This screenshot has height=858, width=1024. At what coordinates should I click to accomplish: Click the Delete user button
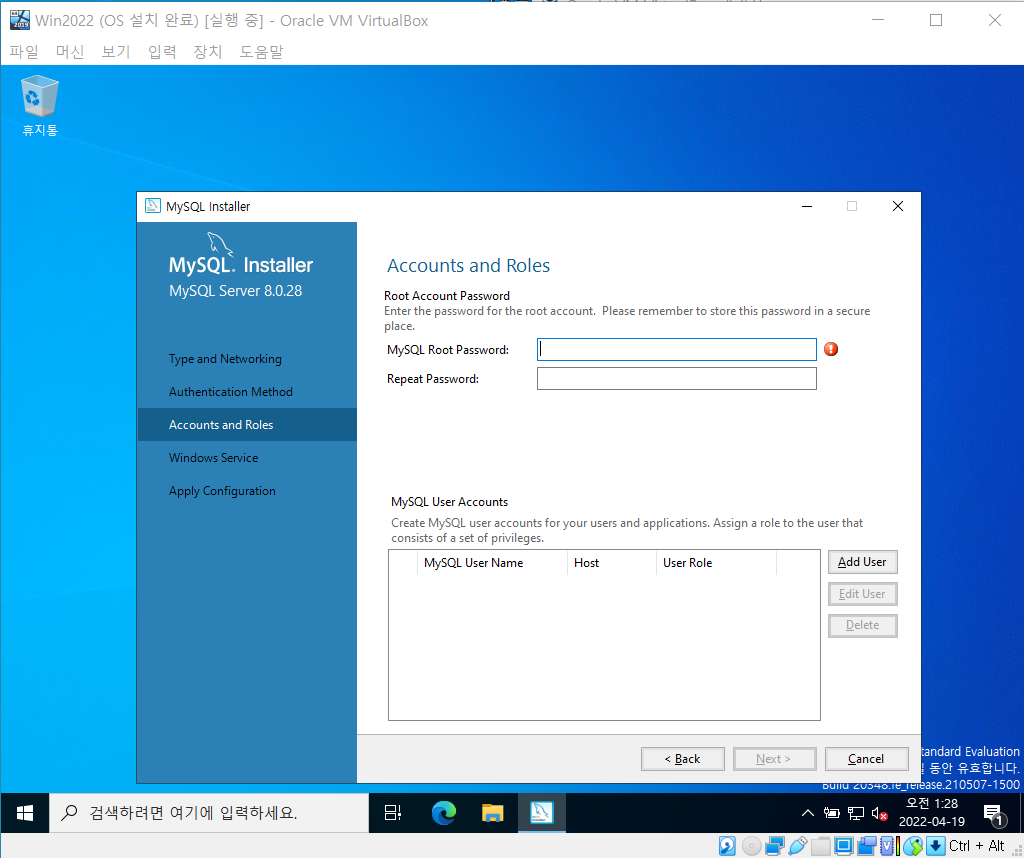862,625
